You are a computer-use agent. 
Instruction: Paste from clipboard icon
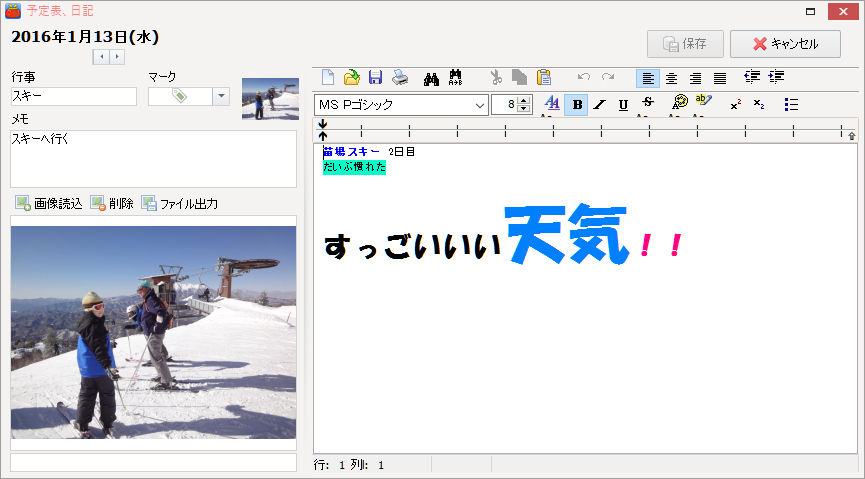pos(544,77)
